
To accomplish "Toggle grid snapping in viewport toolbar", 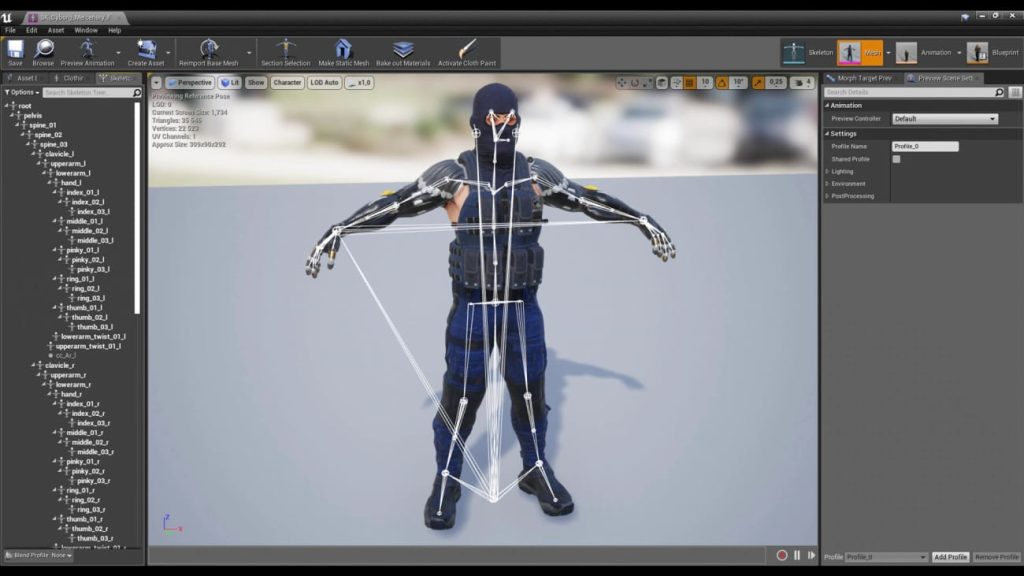I will tap(689, 83).
